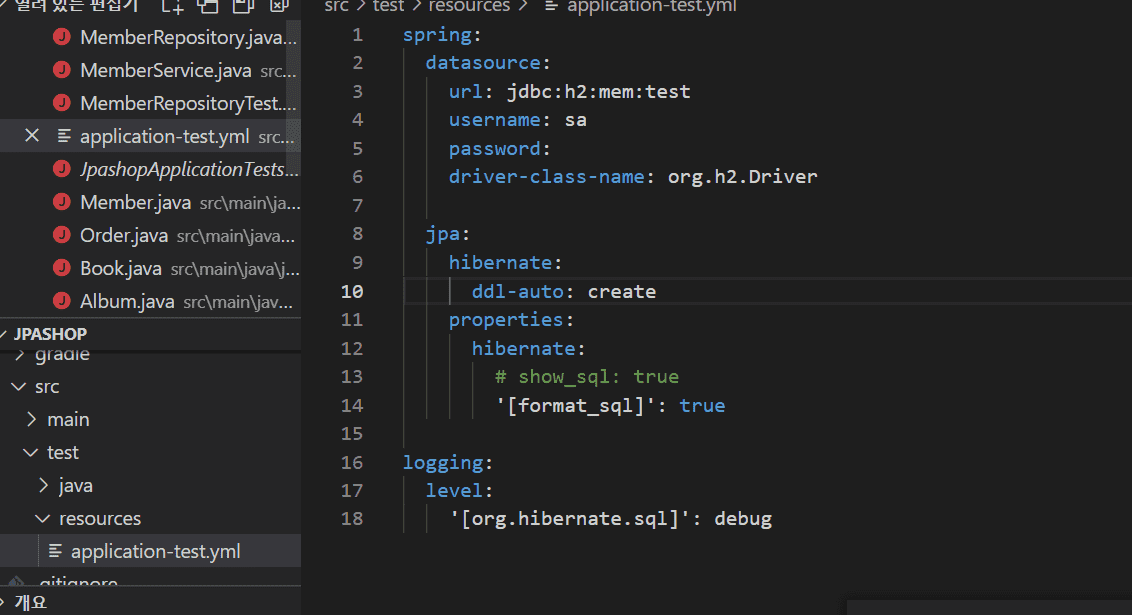Close the application-test.yml open editor
This screenshot has height=615, width=1132.
point(32,136)
